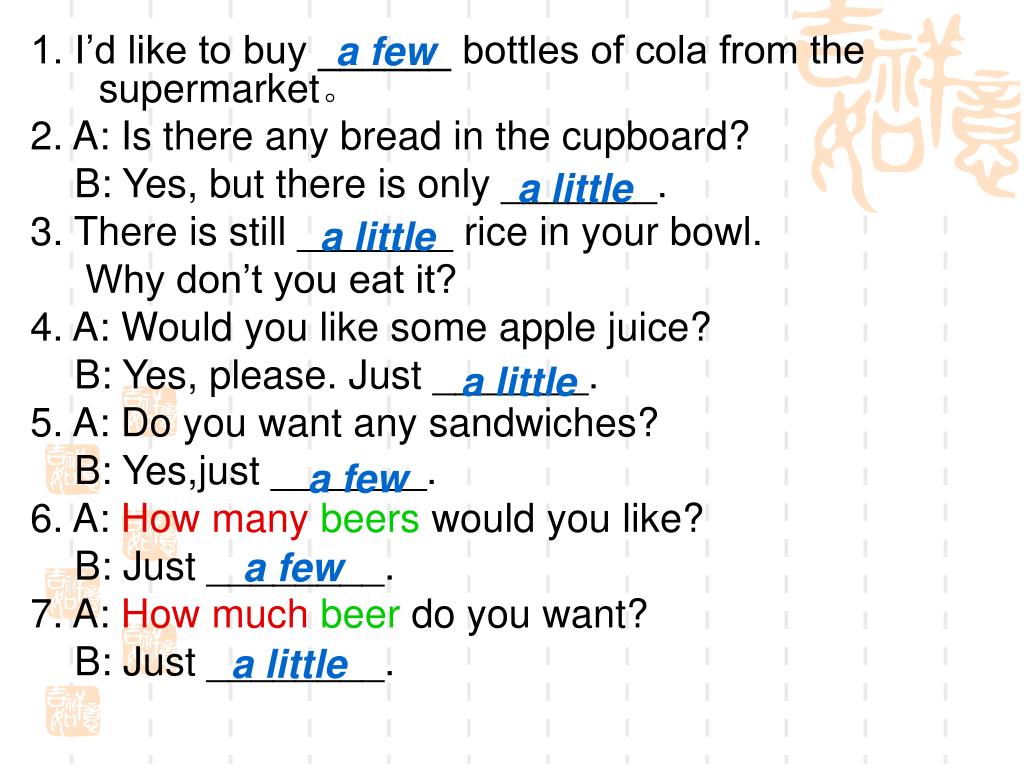Viewport: 1024px width, 768px height.
Task: Select the 'a little' blank before 'rice in your bowl'
Action: coord(379,236)
